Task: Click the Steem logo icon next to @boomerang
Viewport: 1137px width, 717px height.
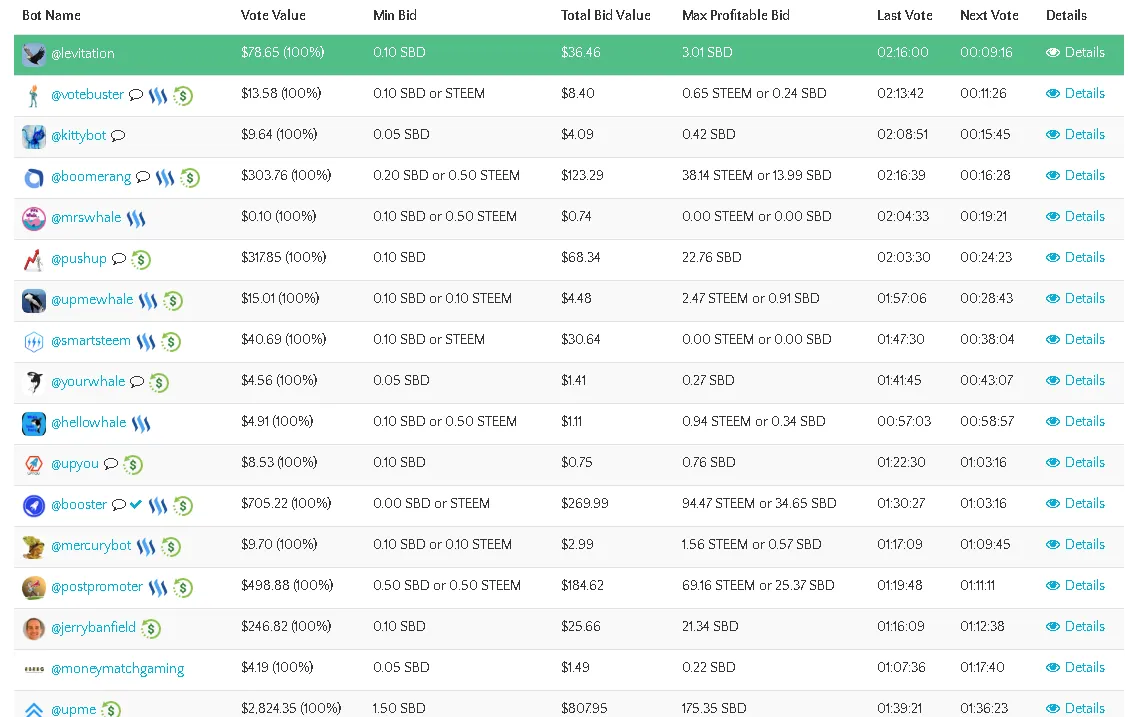Action: pos(165,177)
